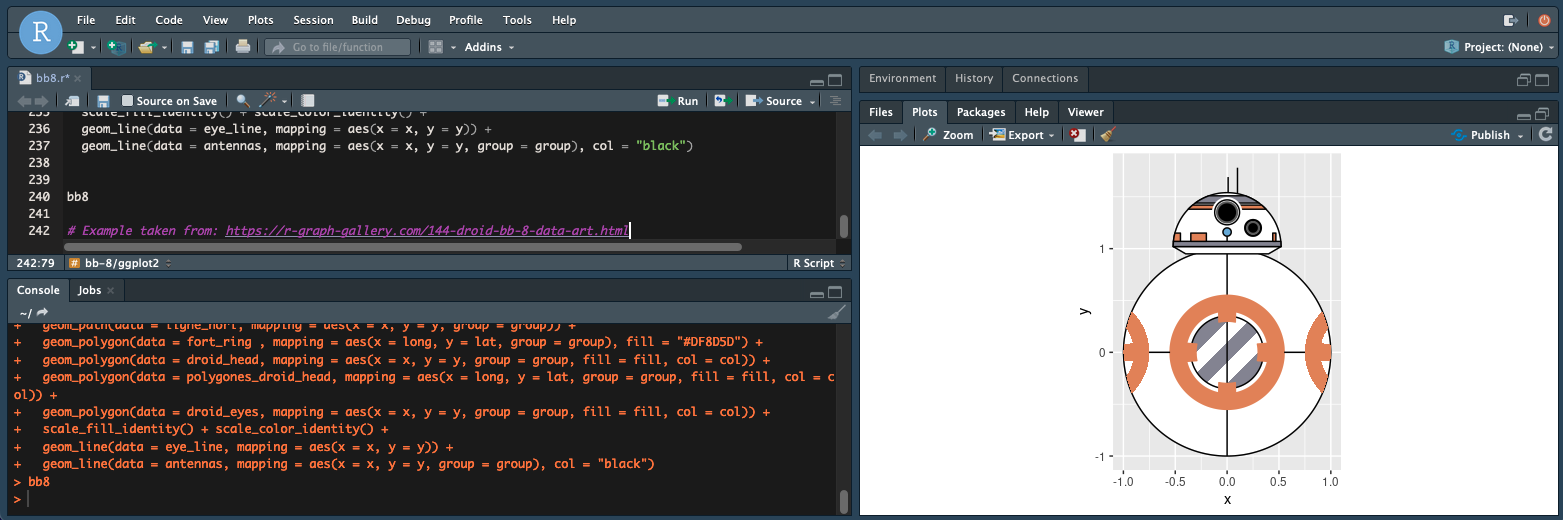Clear the console with the broom icon
The height and width of the screenshot is (520, 1563).
click(x=837, y=312)
